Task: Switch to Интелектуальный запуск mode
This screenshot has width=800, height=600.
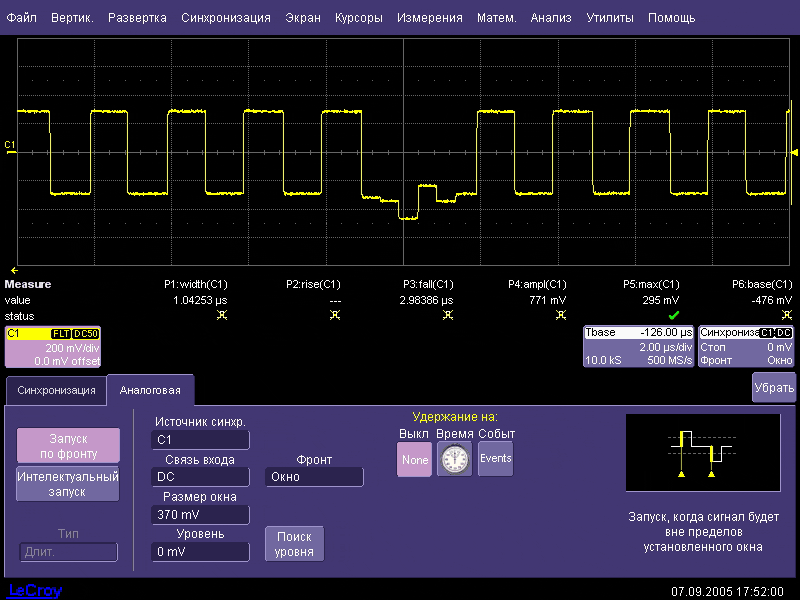Action: 68,484
